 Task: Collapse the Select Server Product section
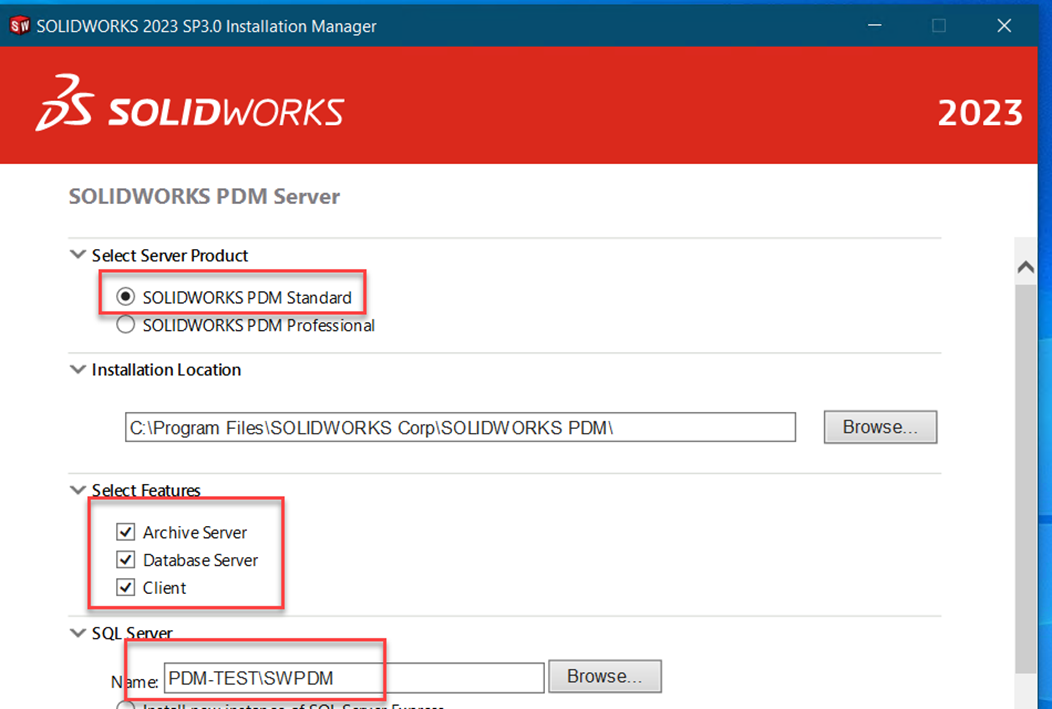pos(78,255)
